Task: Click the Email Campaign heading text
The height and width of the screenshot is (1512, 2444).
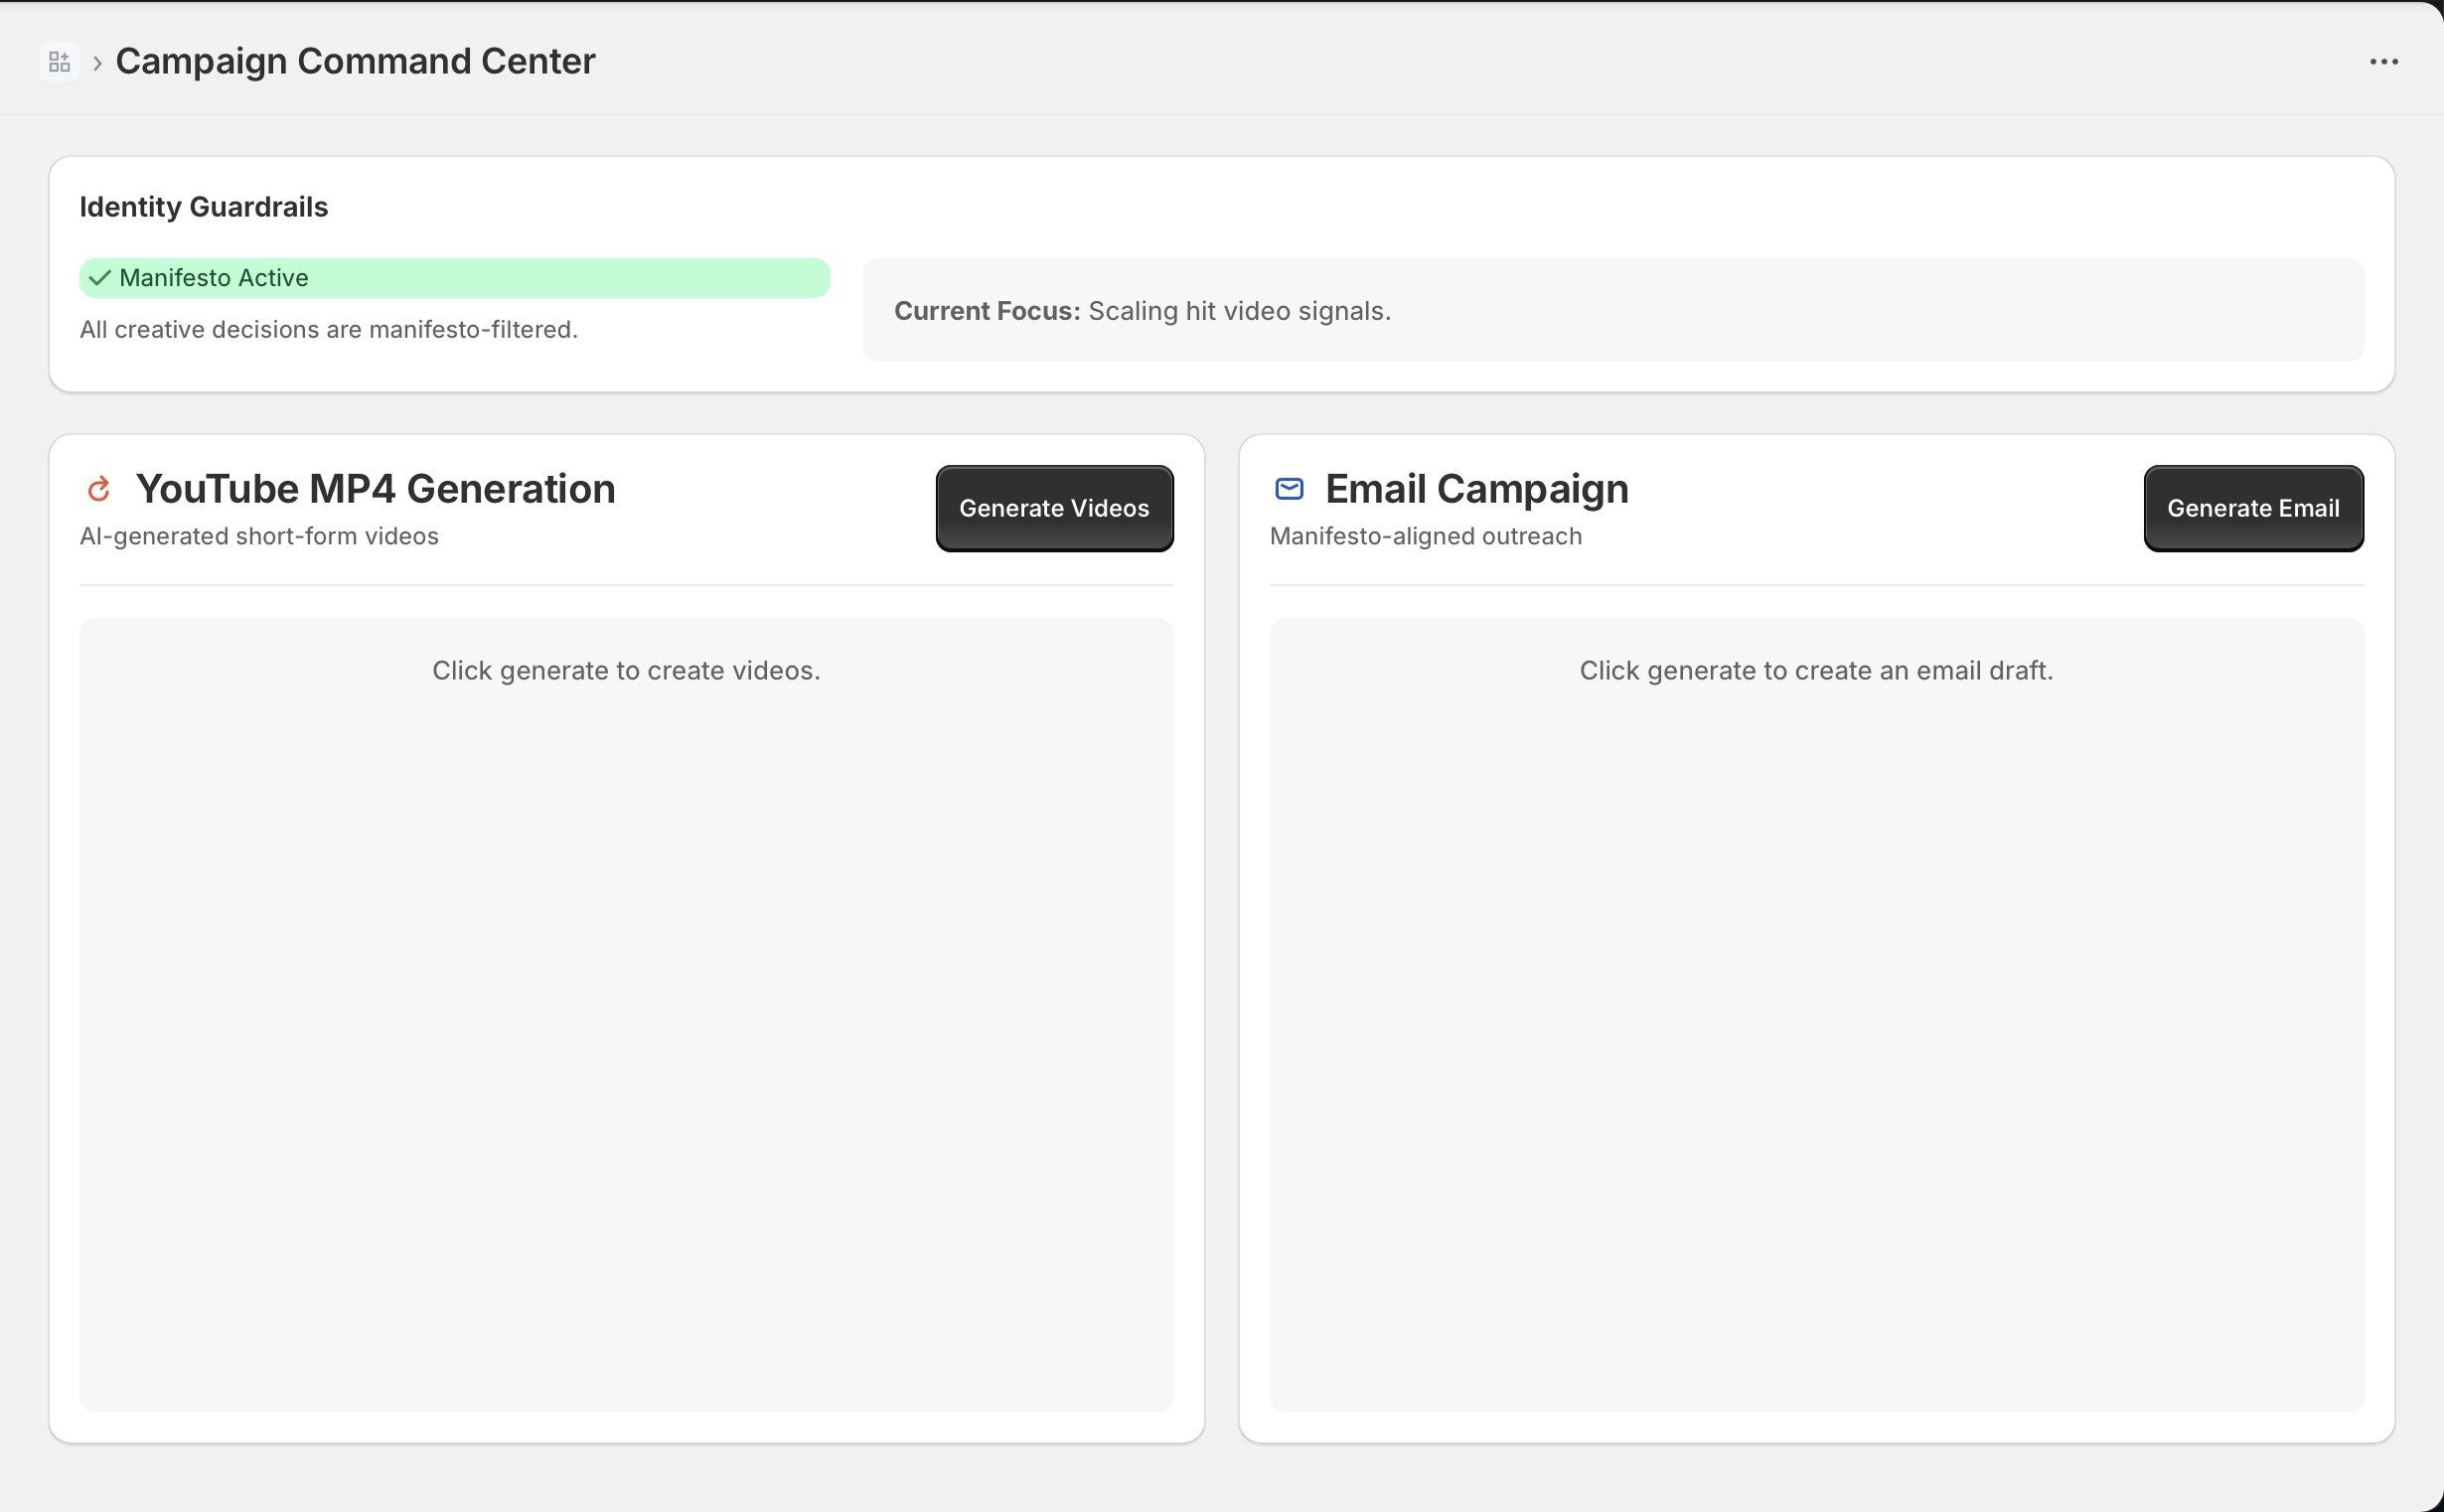Action: coord(1476,489)
